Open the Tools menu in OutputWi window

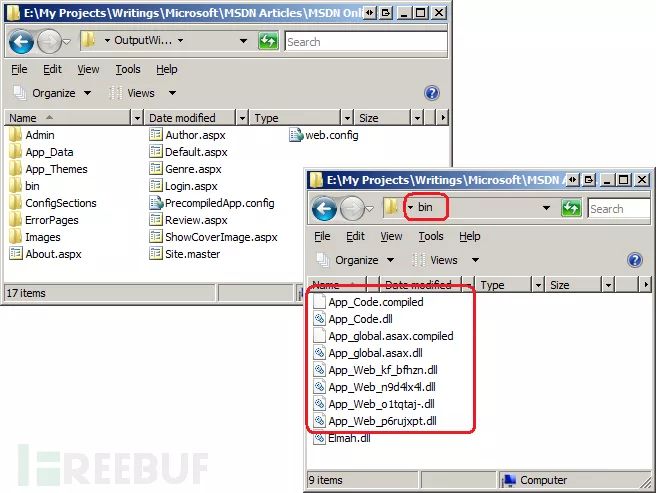(128, 69)
